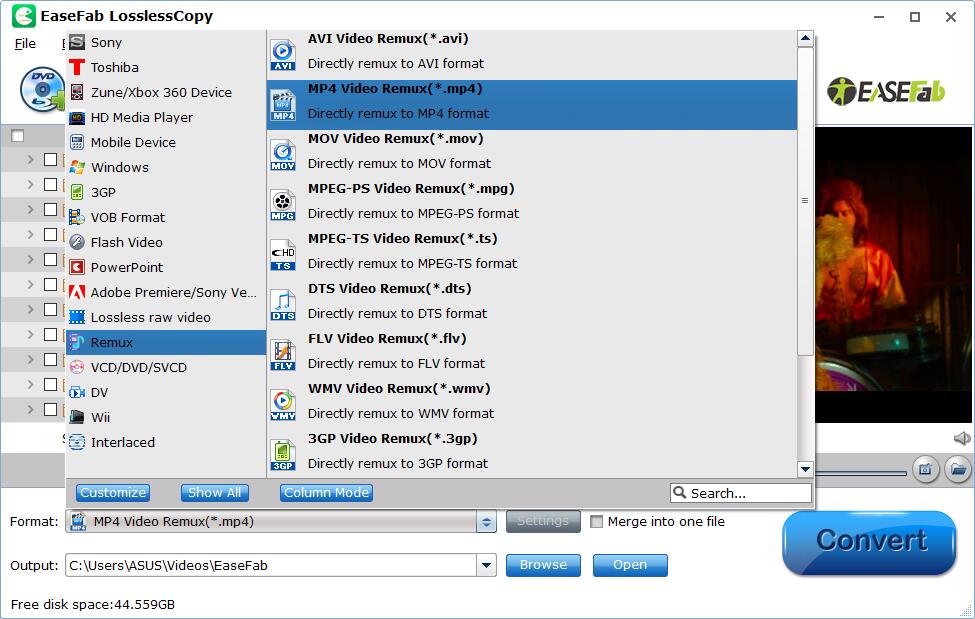This screenshot has width=975, height=619.
Task: Start conversion with Convert button
Action: pyautogui.click(x=869, y=542)
